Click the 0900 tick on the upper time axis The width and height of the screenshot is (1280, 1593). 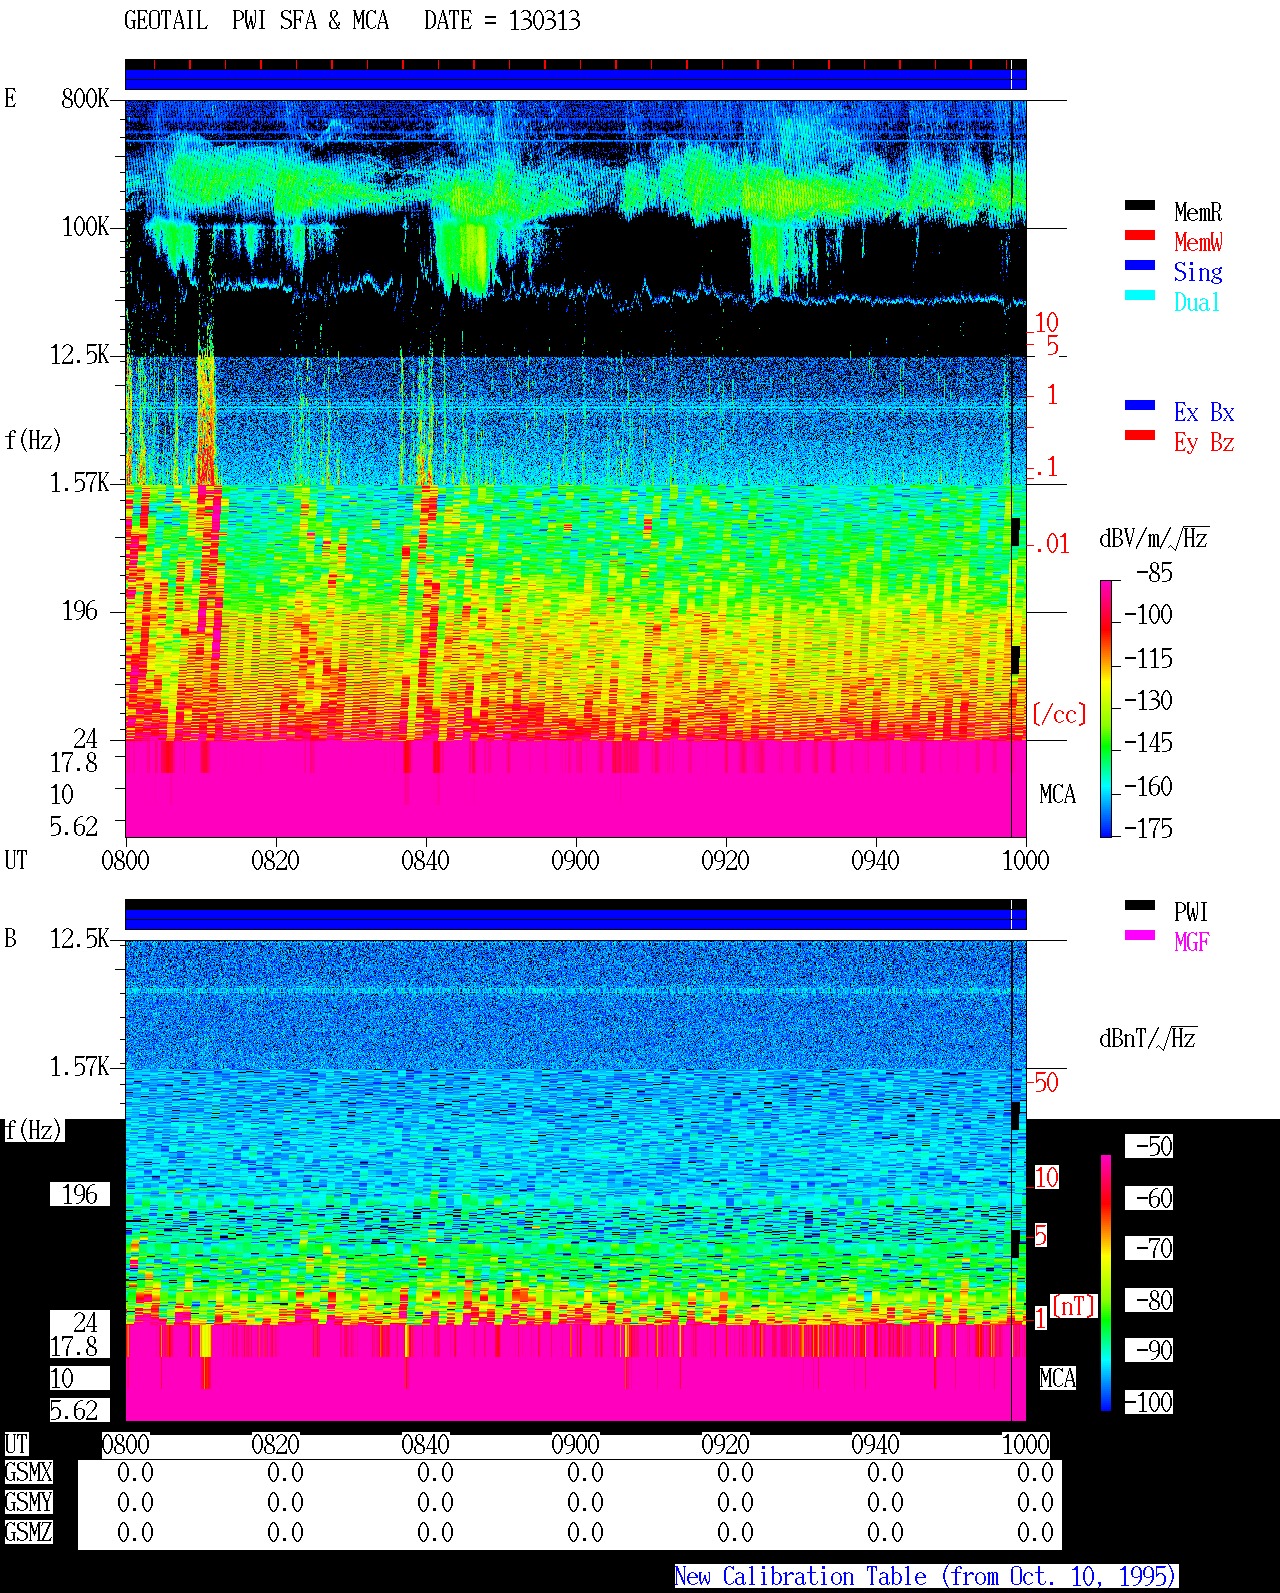pos(575,860)
